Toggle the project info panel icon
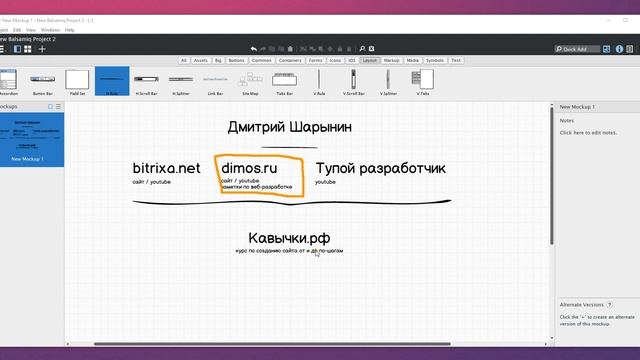The height and width of the screenshot is (360, 640). 630,49
